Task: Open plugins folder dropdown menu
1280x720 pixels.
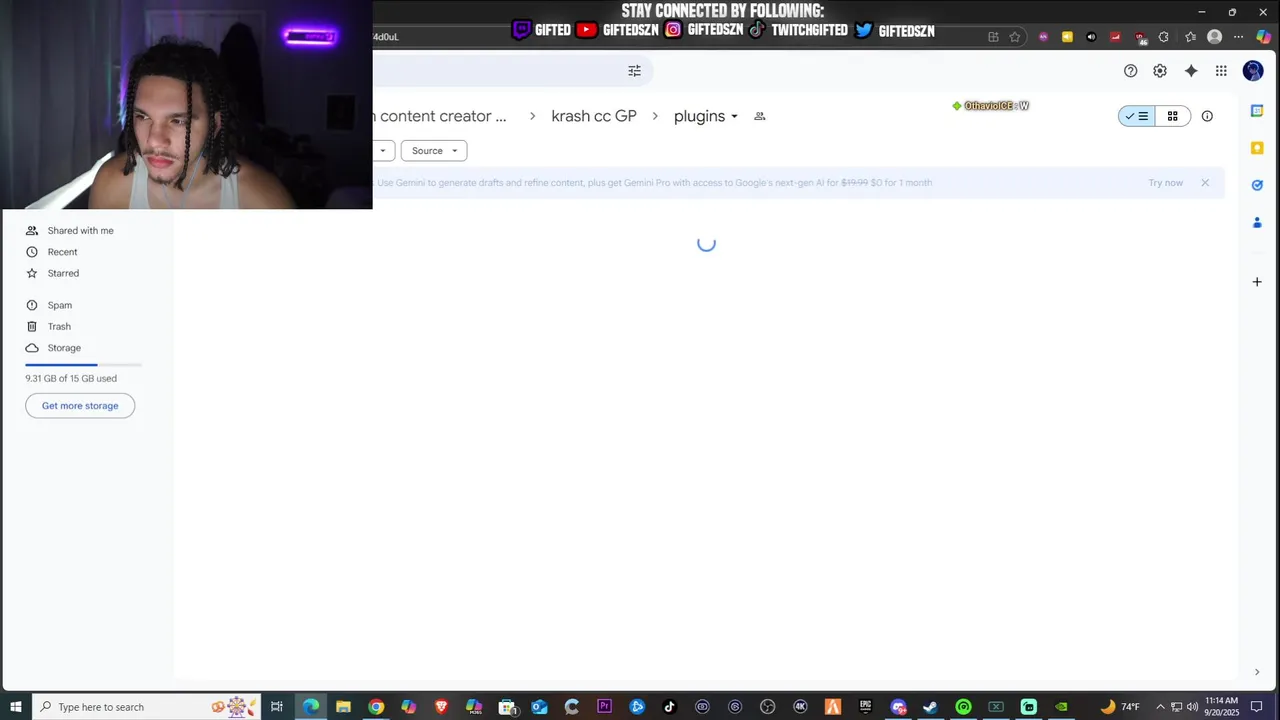Action: (x=706, y=116)
